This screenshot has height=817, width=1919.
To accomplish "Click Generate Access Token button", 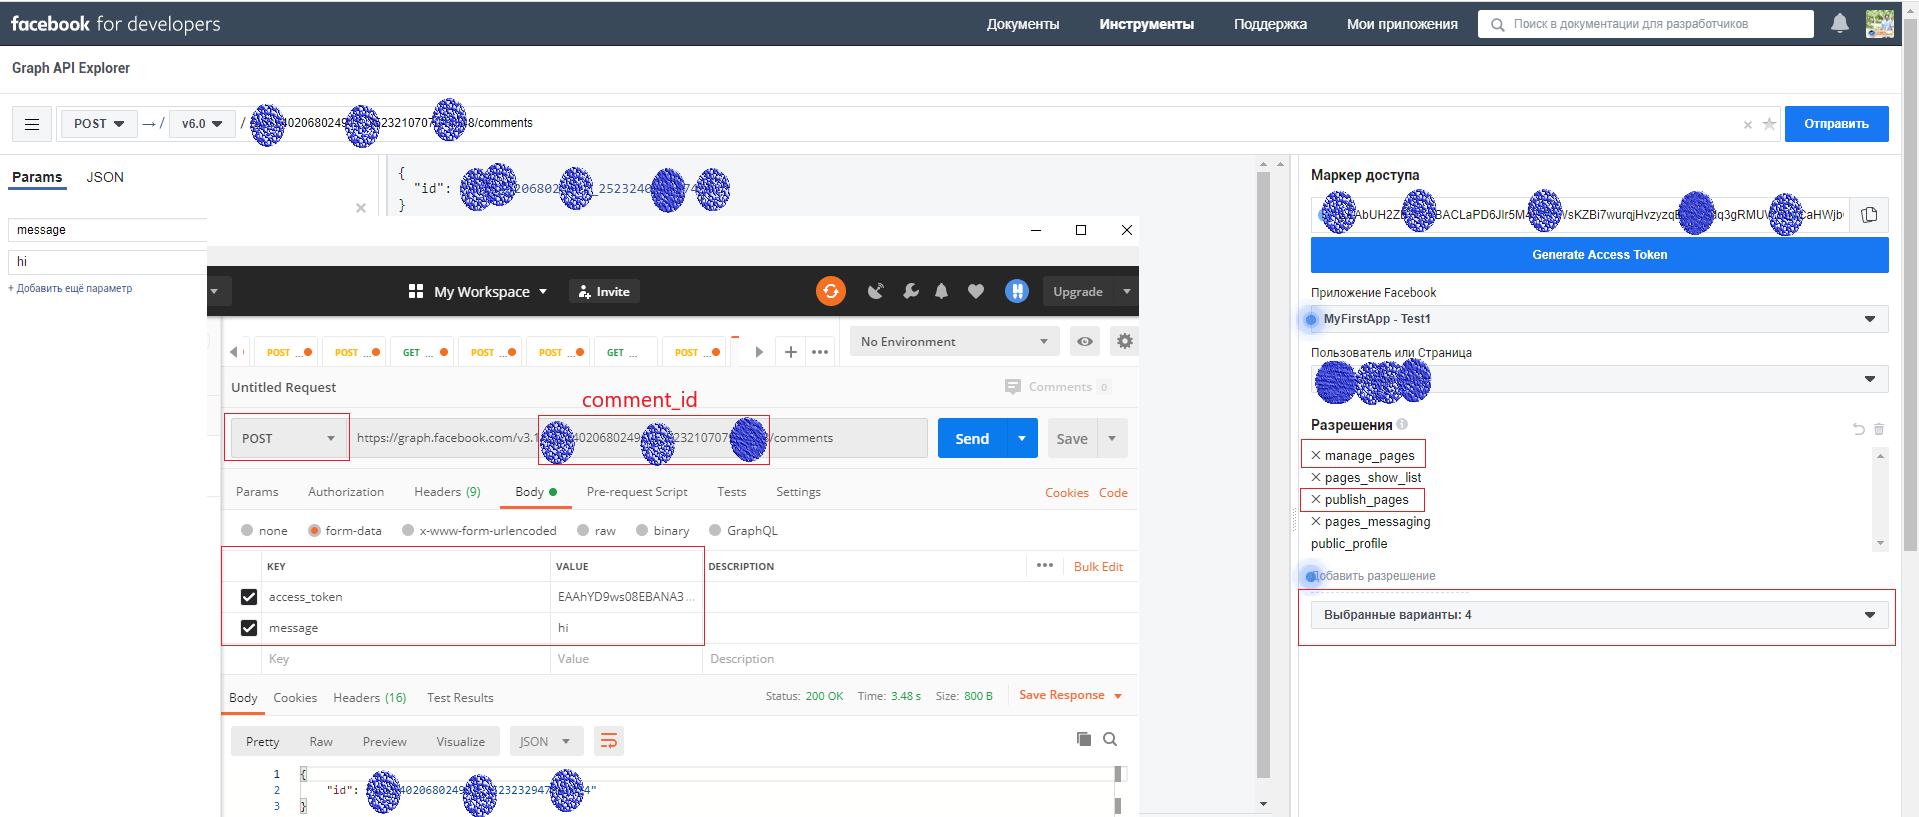I will pyautogui.click(x=1600, y=255).
